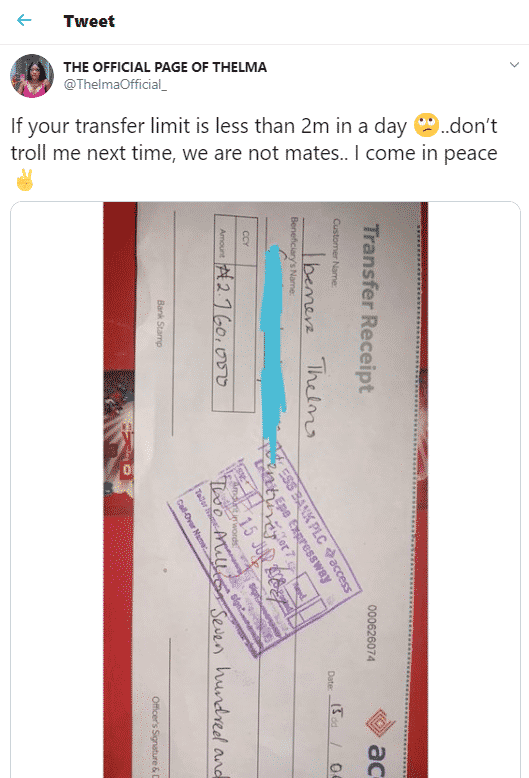Expand the tweet options chevron menu
The image size is (529, 778).
coord(514,65)
